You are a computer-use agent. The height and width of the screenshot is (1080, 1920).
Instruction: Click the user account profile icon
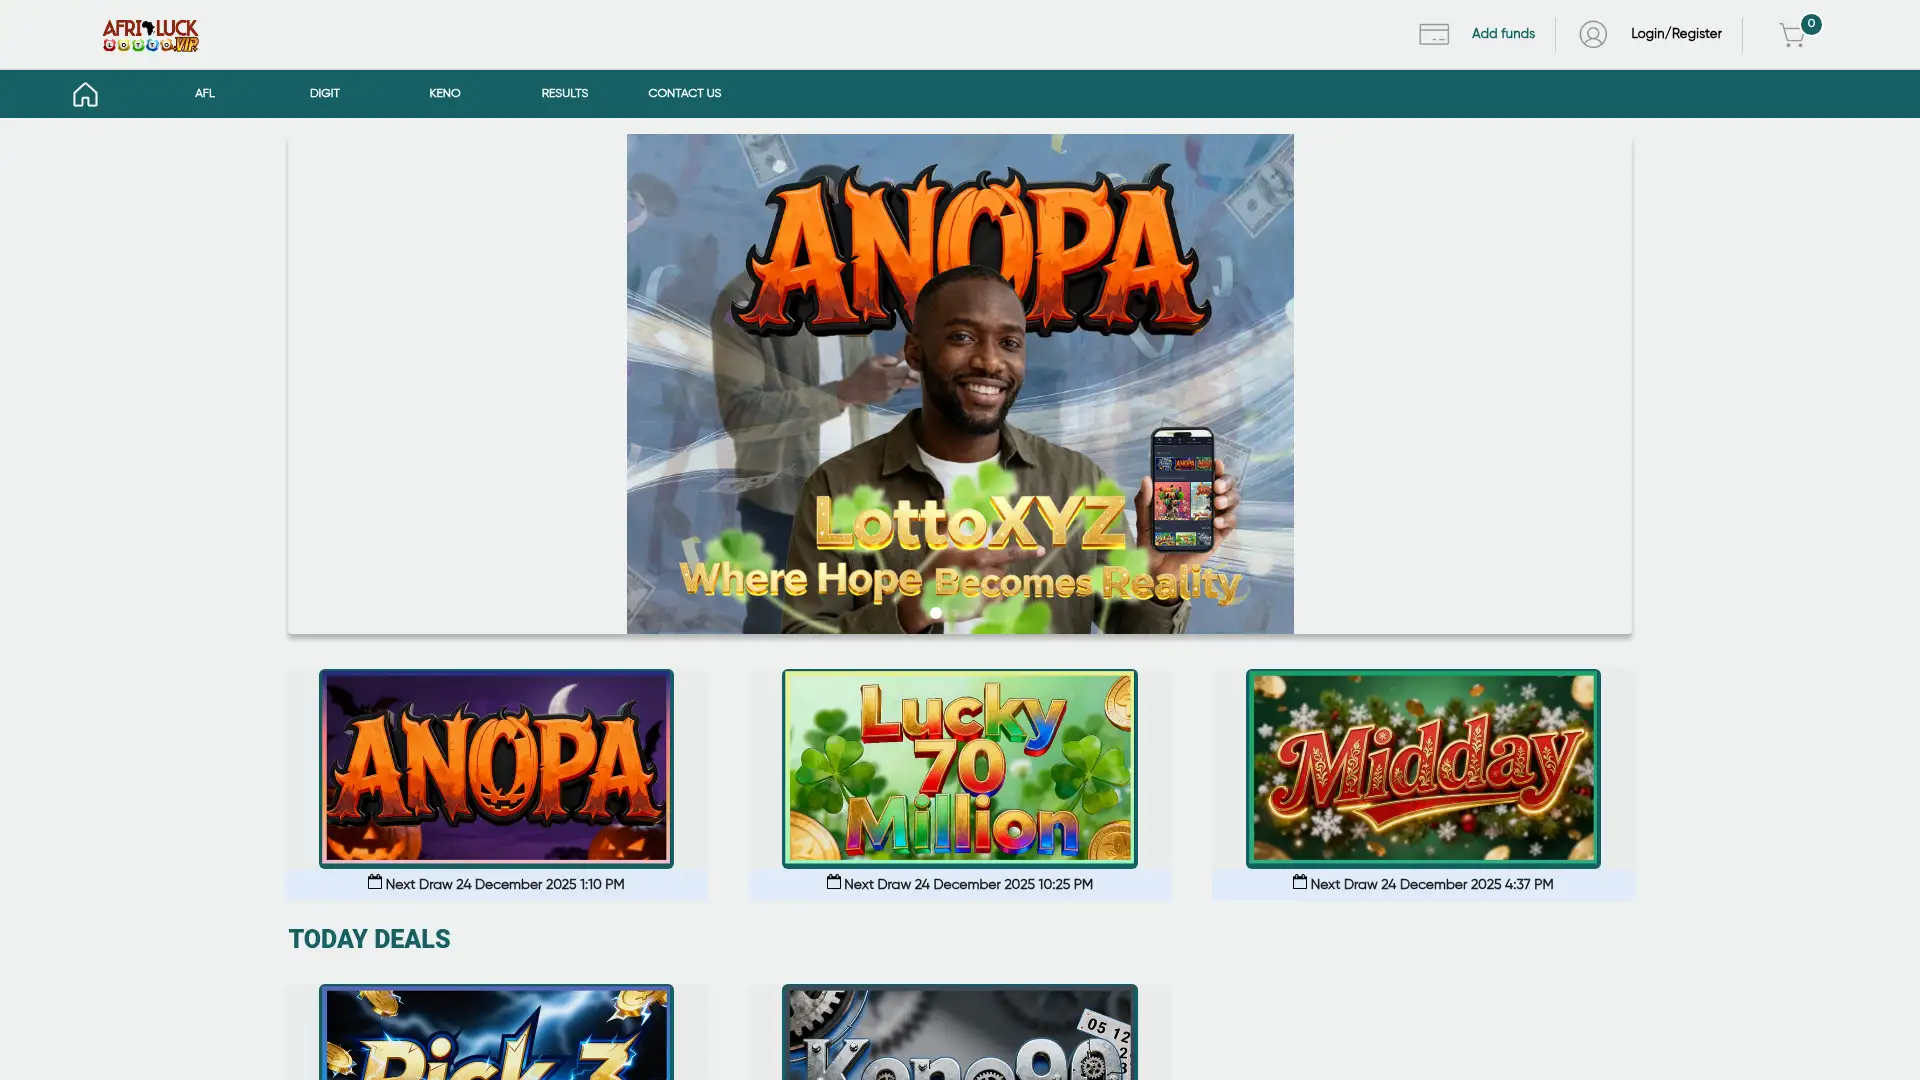click(1592, 33)
